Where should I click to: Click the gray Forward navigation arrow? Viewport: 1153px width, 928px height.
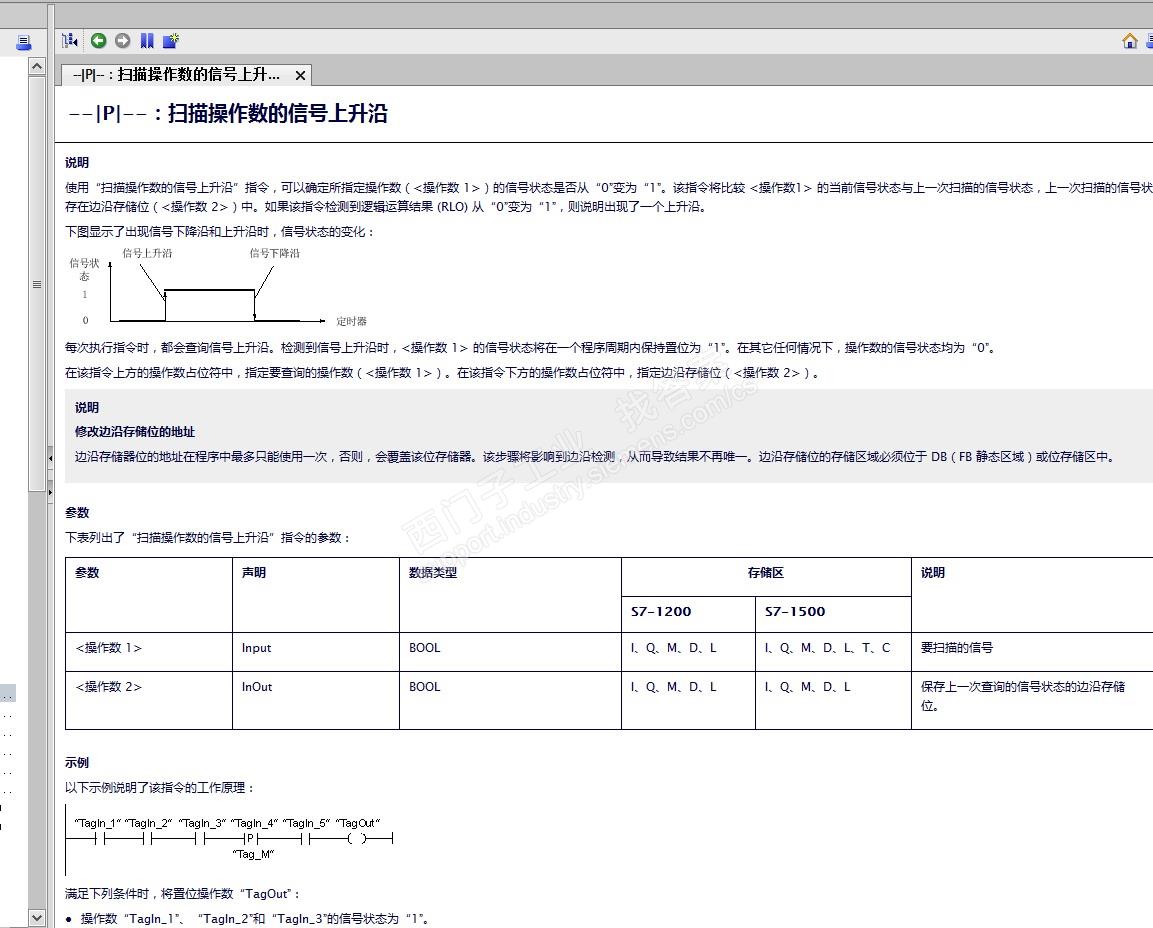click(x=123, y=40)
